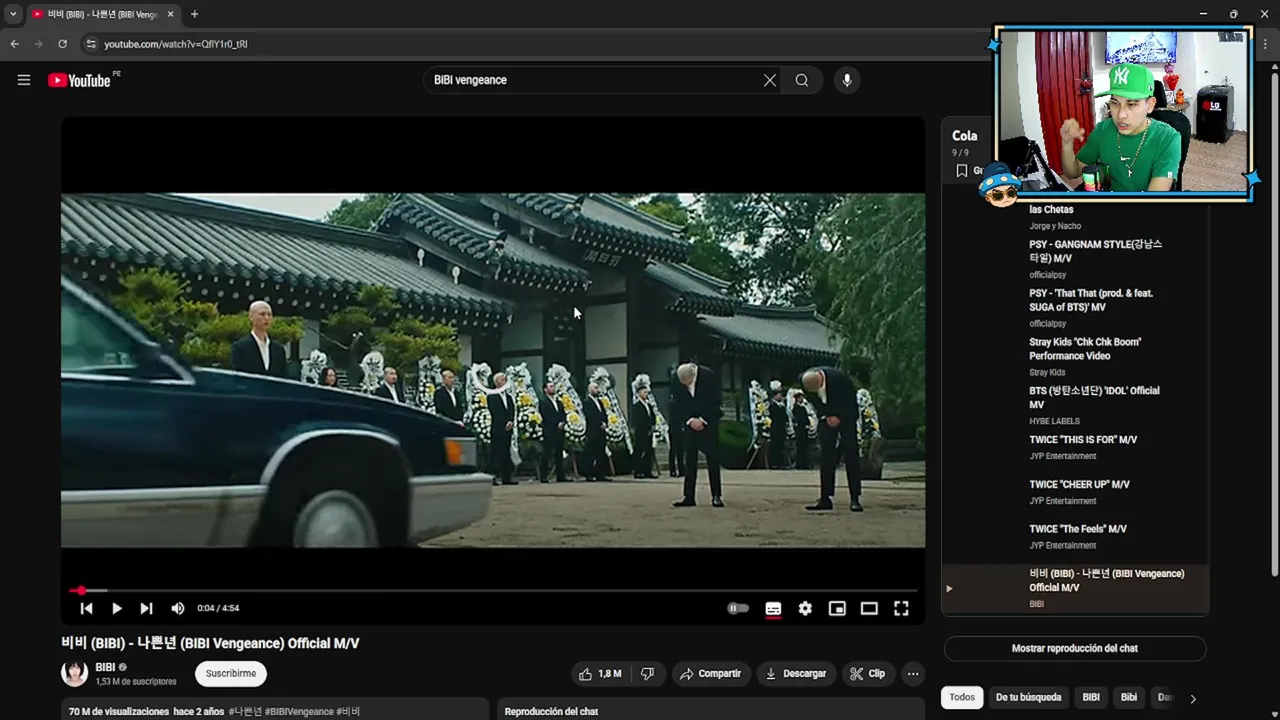Play BTS IDOL Official MV
1280x720 pixels.
pyautogui.click(x=1075, y=405)
